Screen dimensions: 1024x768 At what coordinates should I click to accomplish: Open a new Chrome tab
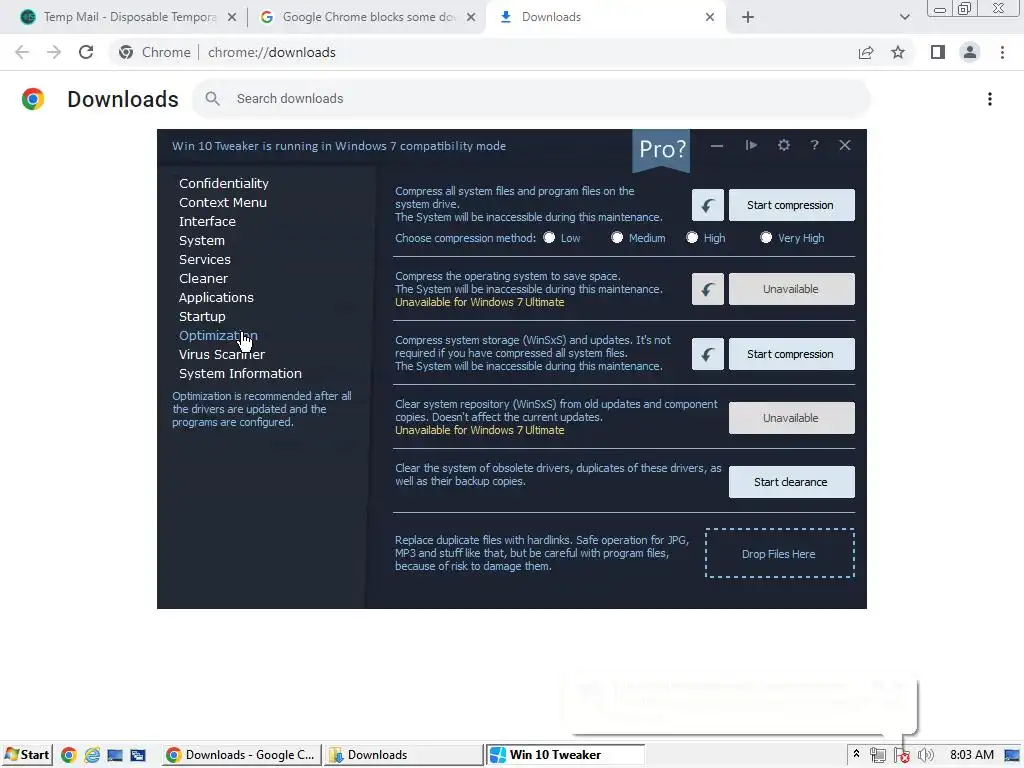coord(748,17)
